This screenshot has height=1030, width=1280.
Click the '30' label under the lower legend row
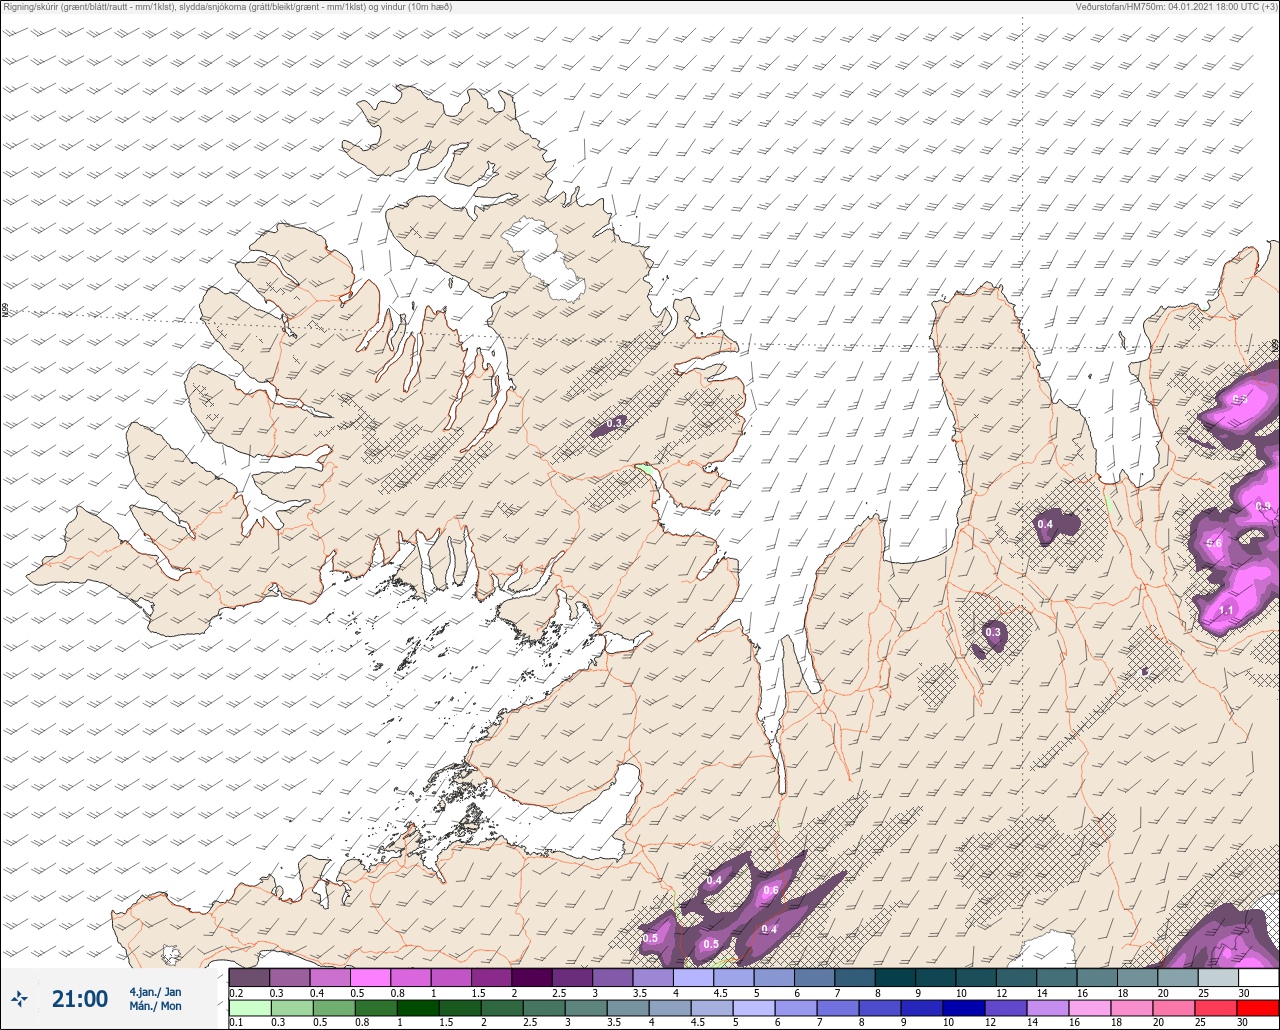point(1243,1022)
